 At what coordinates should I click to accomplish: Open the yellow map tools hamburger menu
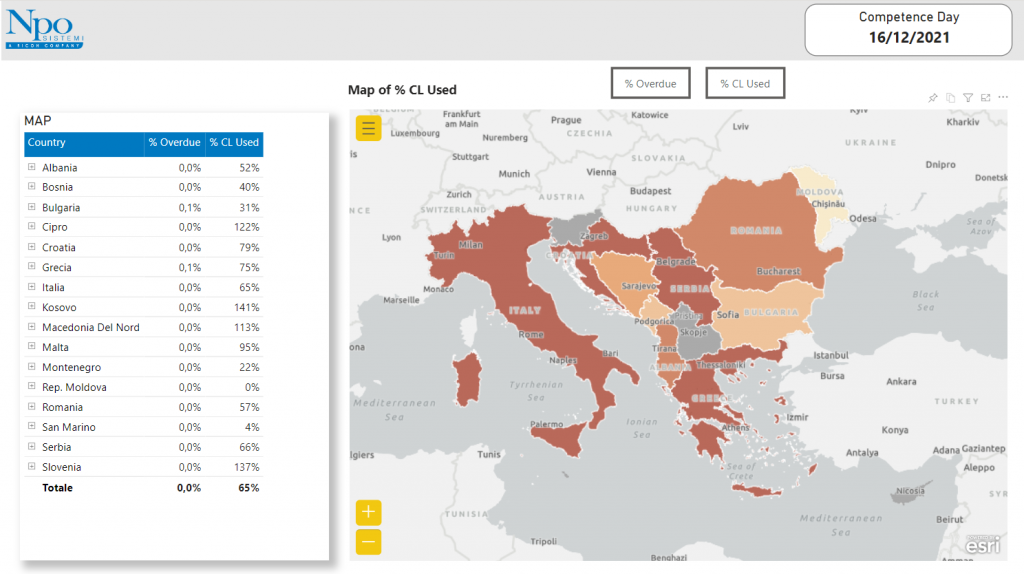(368, 128)
